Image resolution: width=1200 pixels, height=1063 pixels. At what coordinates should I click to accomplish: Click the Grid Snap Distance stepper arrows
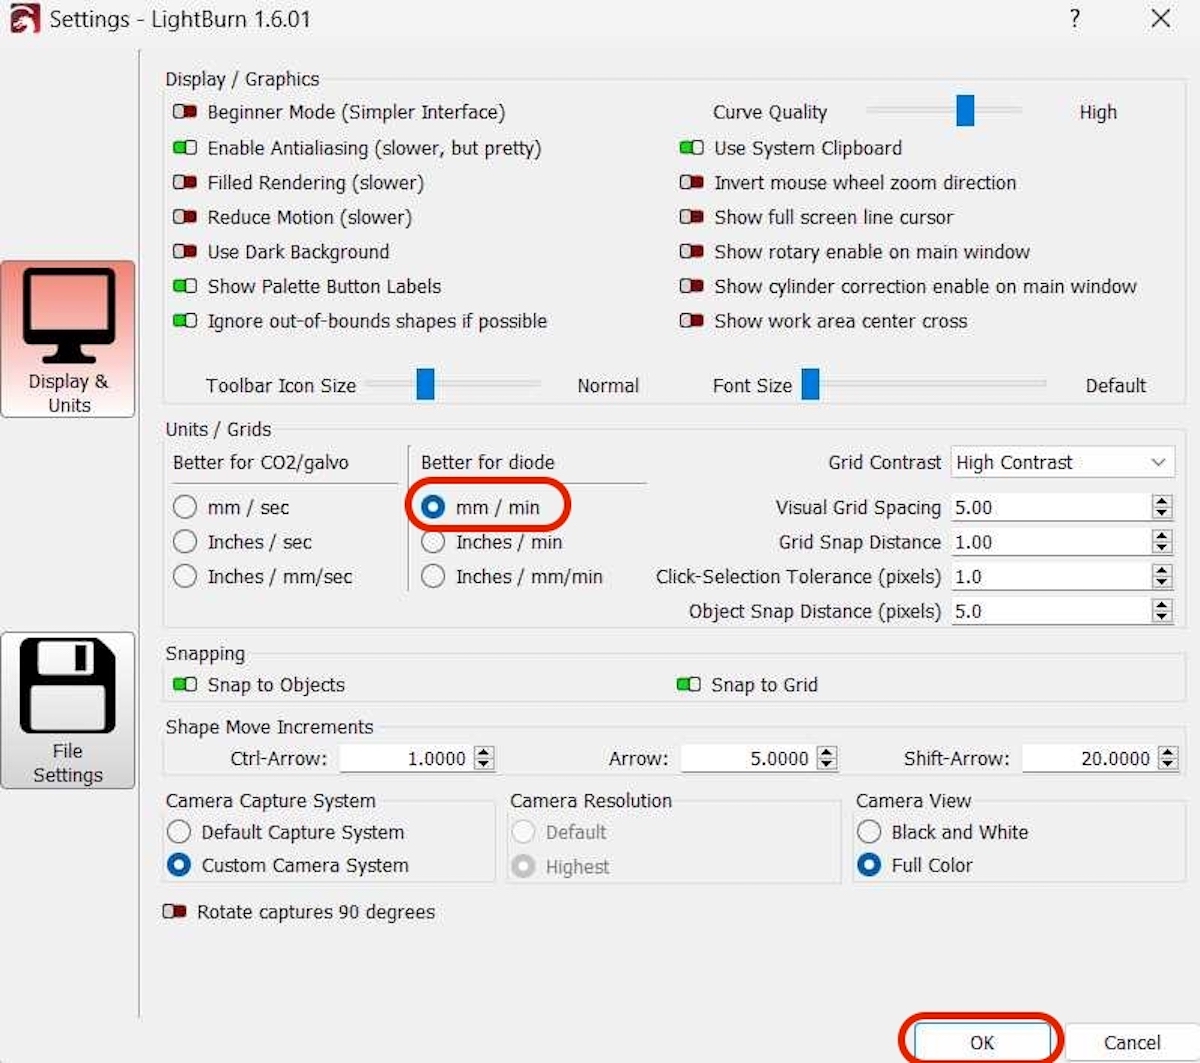click(x=1162, y=542)
